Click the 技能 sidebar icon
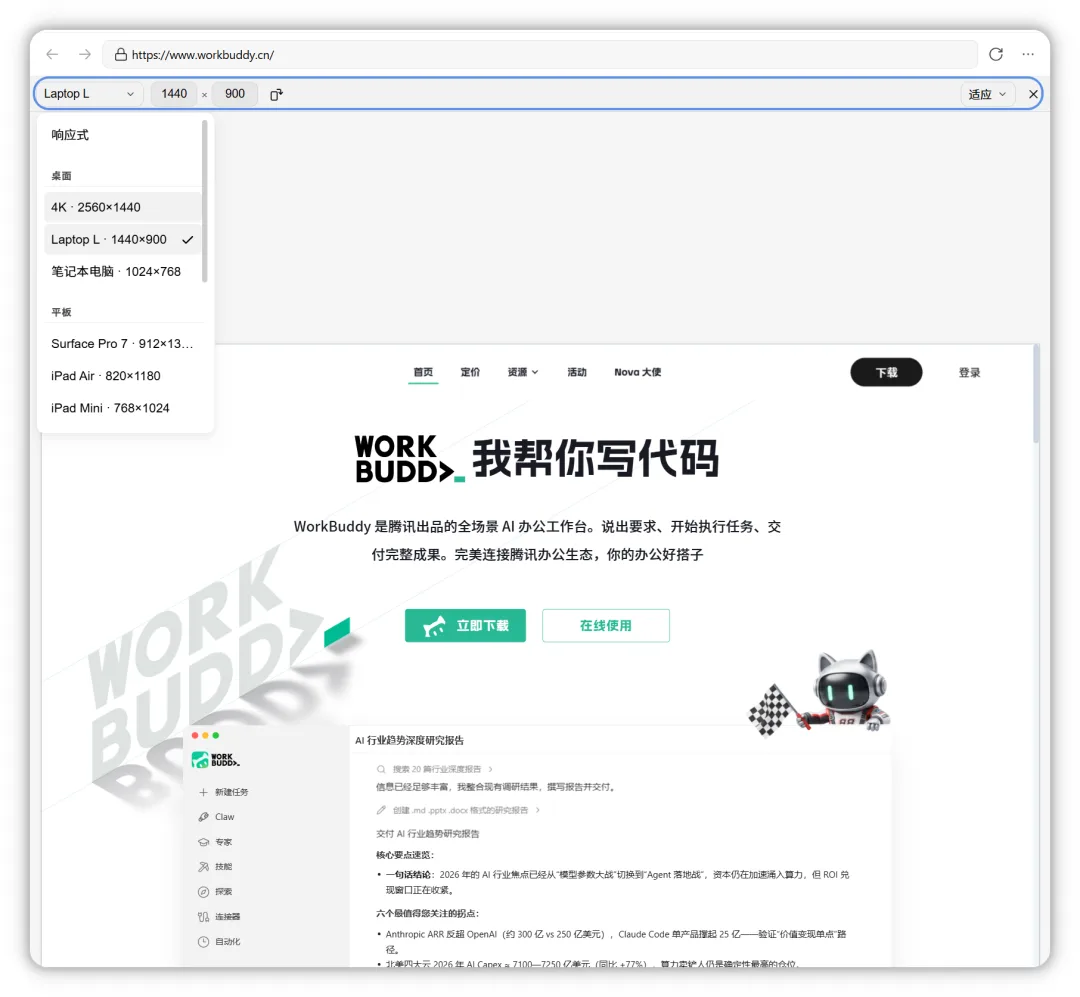 click(203, 867)
